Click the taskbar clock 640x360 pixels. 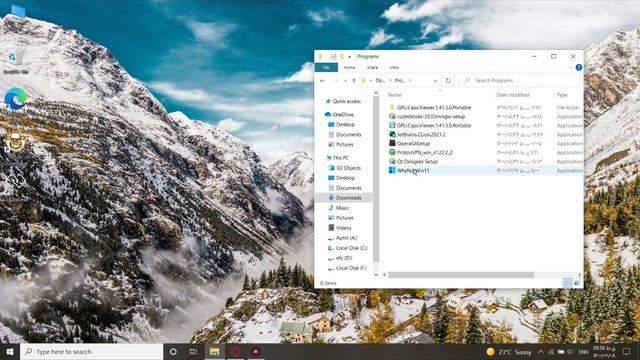[x=603, y=351]
